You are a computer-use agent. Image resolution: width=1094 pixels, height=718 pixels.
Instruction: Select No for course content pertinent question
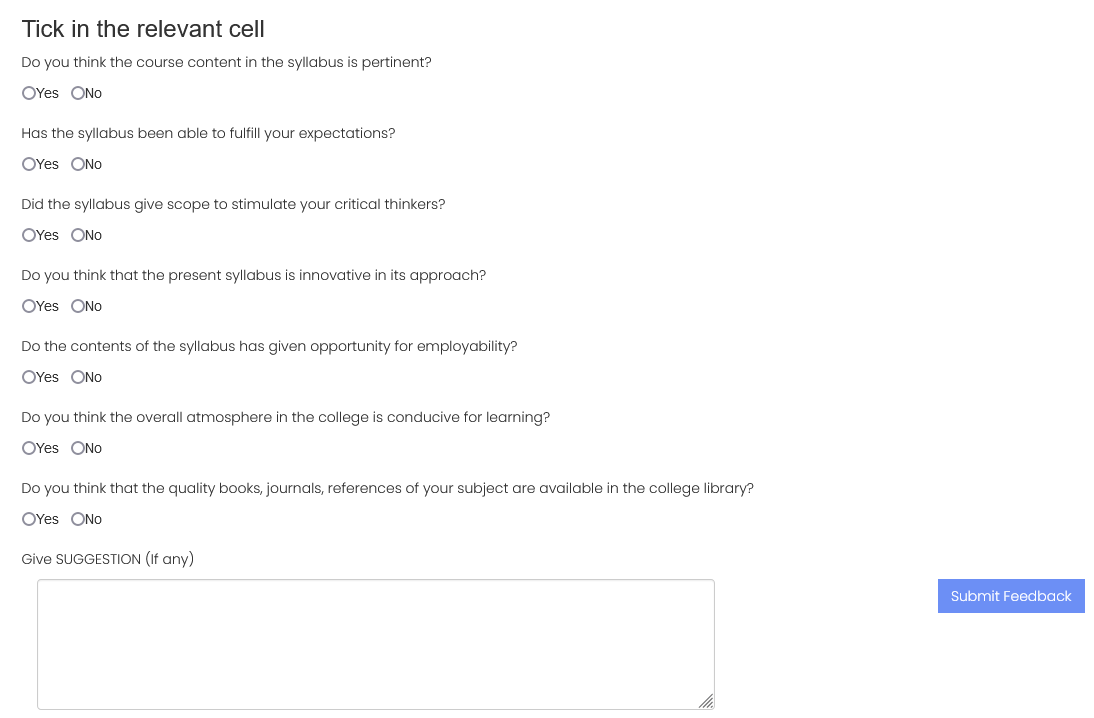pyautogui.click(x=77, y=93)
